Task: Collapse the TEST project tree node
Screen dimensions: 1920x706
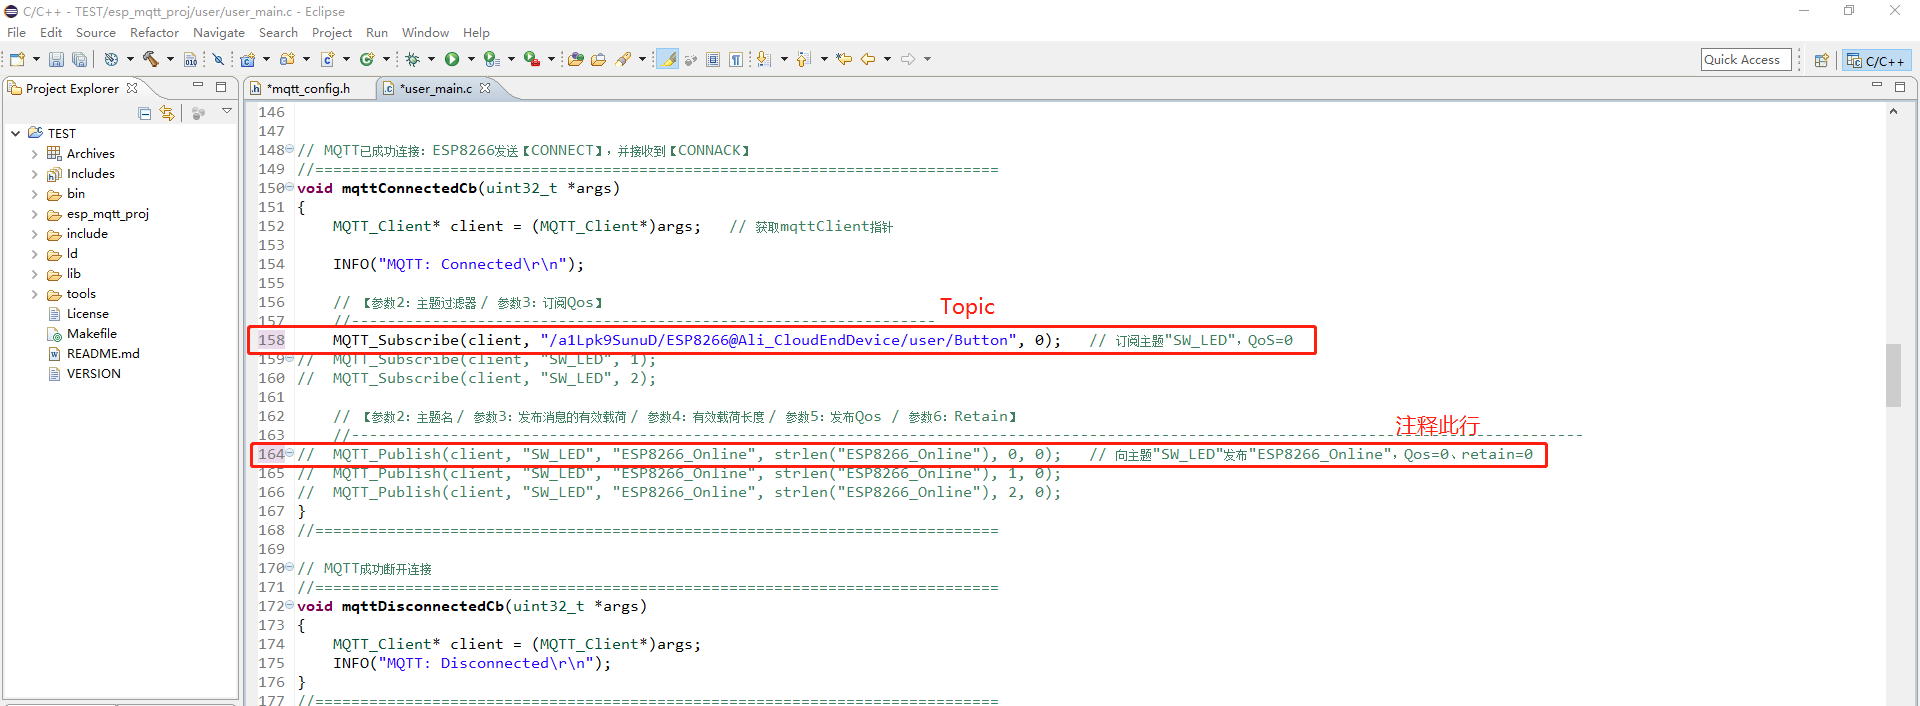Action: pos(15,133)
